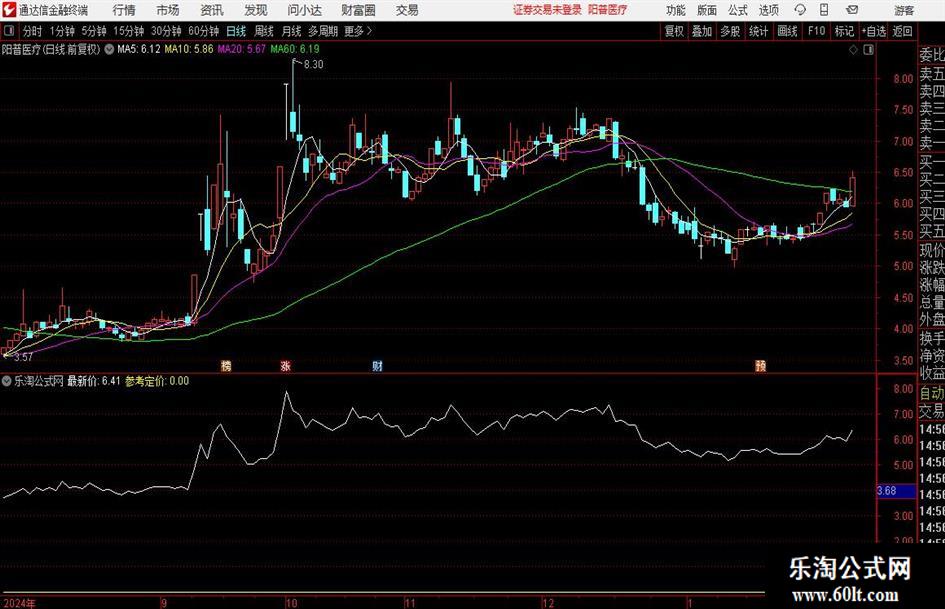The image size is (945, 609).
Task: Click the 3.57 low price label
Action: coord(23,357)
